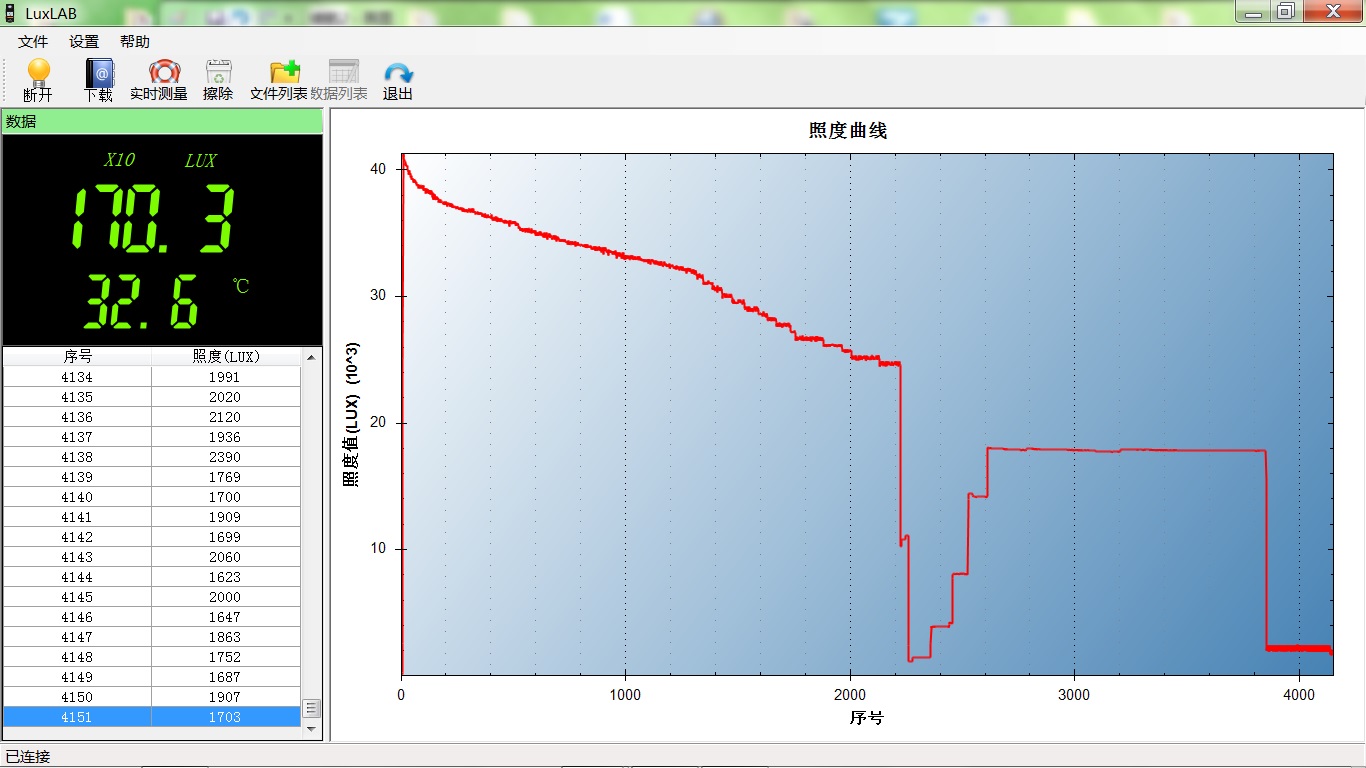Select row 4137 in data table
1366x768 pixels.
(152, 437)
